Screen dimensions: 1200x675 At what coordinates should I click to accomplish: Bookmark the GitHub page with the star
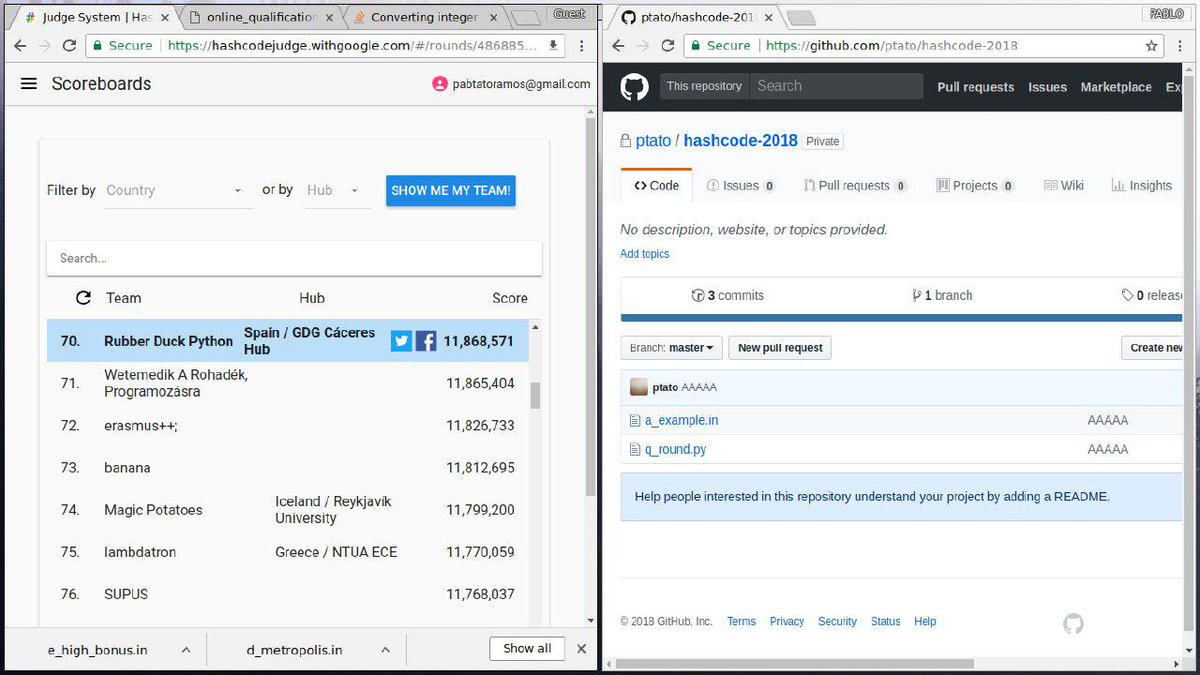[x=1151, y=46]
